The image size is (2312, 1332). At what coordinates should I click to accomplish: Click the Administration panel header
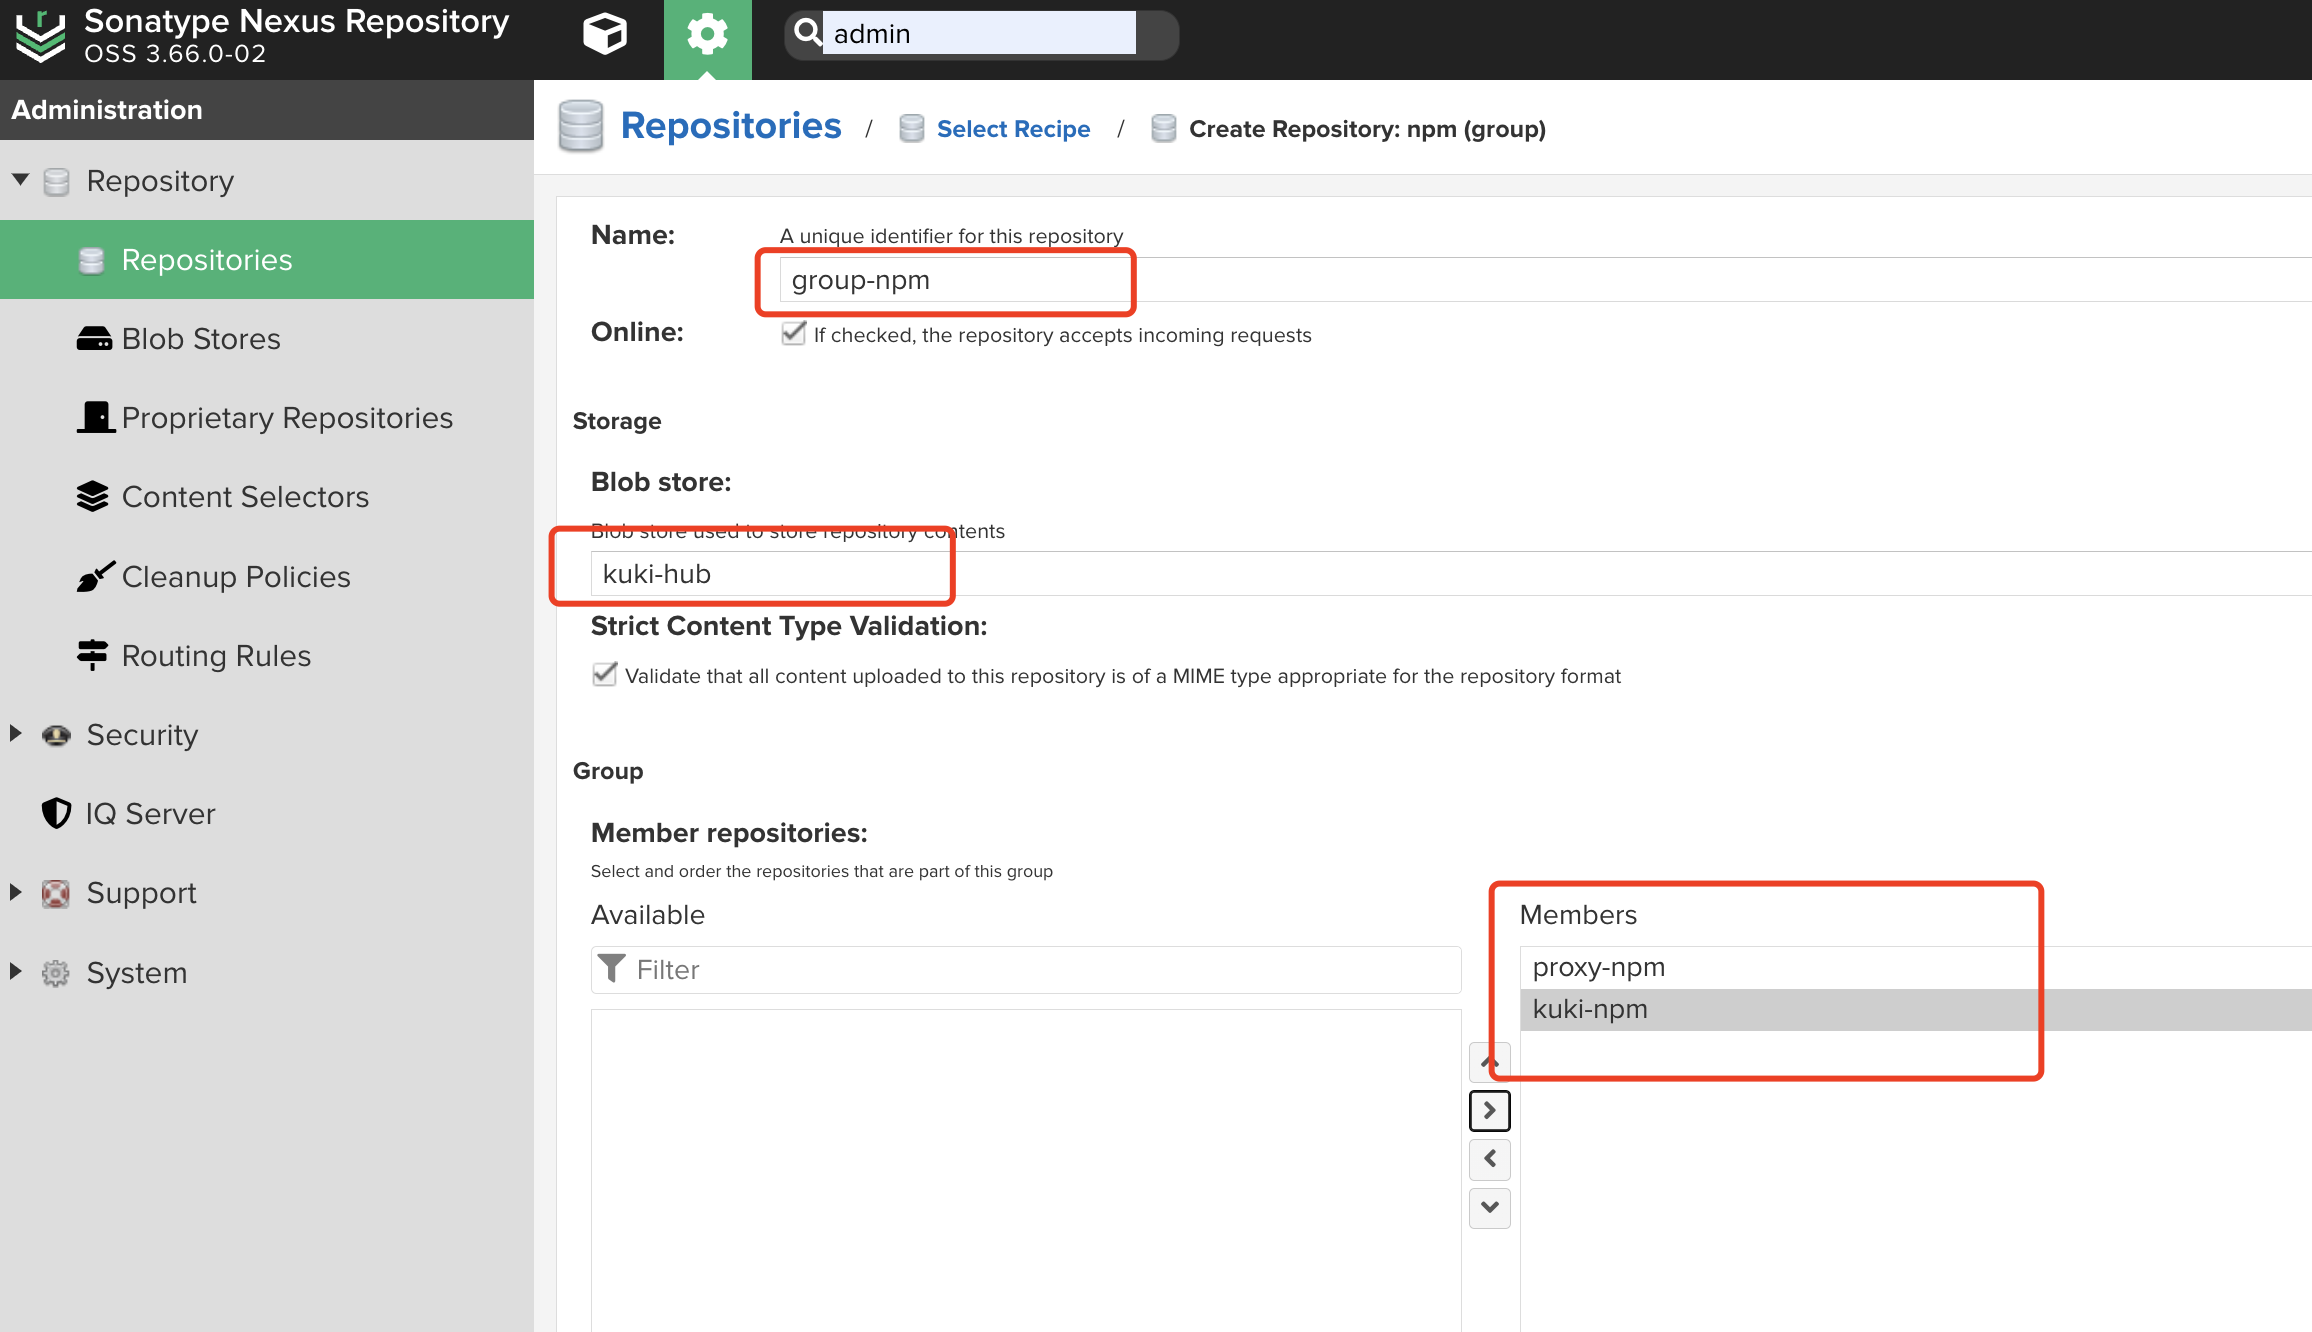tap(267, 110)
